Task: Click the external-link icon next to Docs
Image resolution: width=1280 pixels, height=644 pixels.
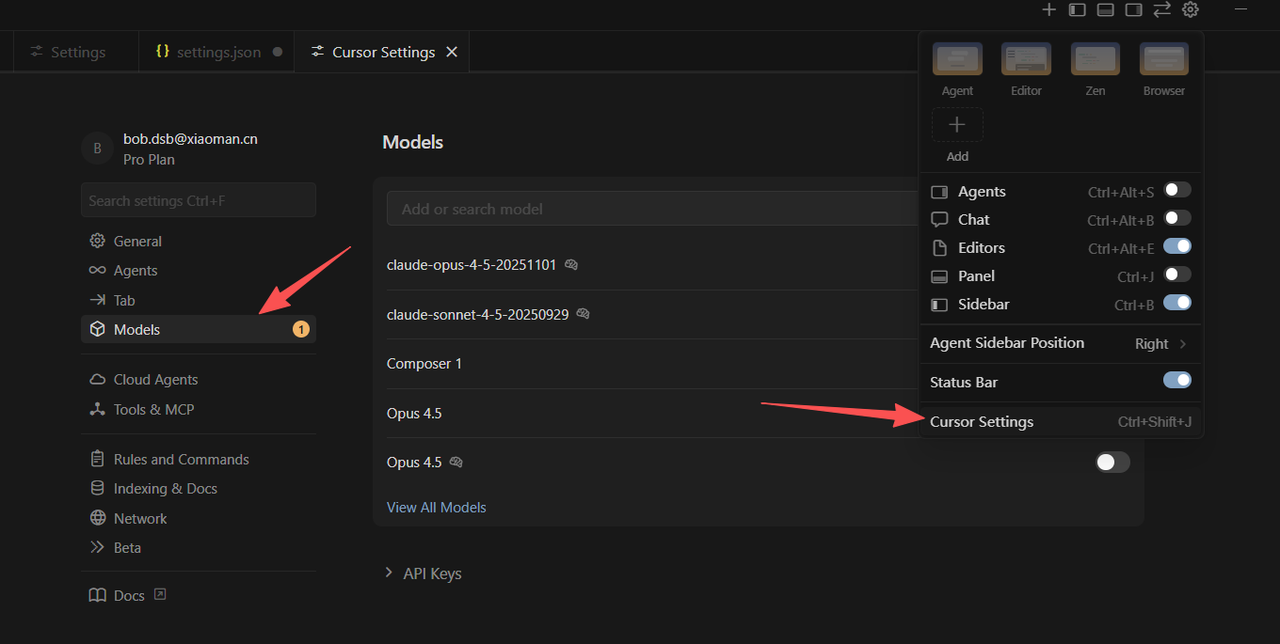Action: [160, 594]
